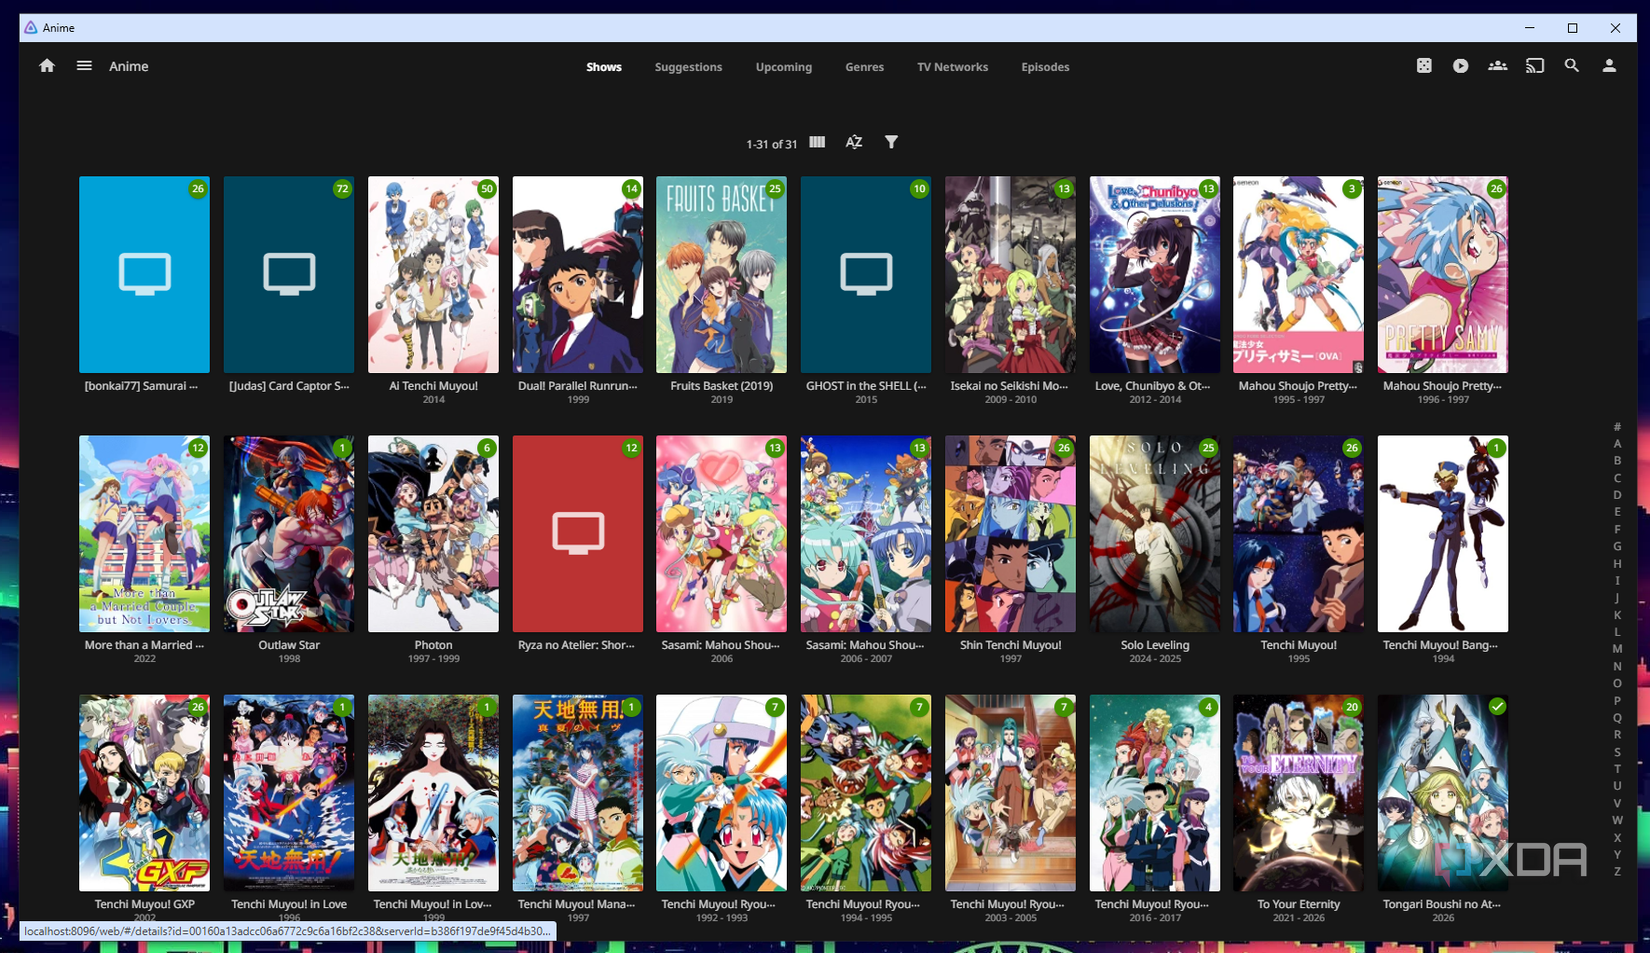Open the A-Z sort options

(854, 142)
